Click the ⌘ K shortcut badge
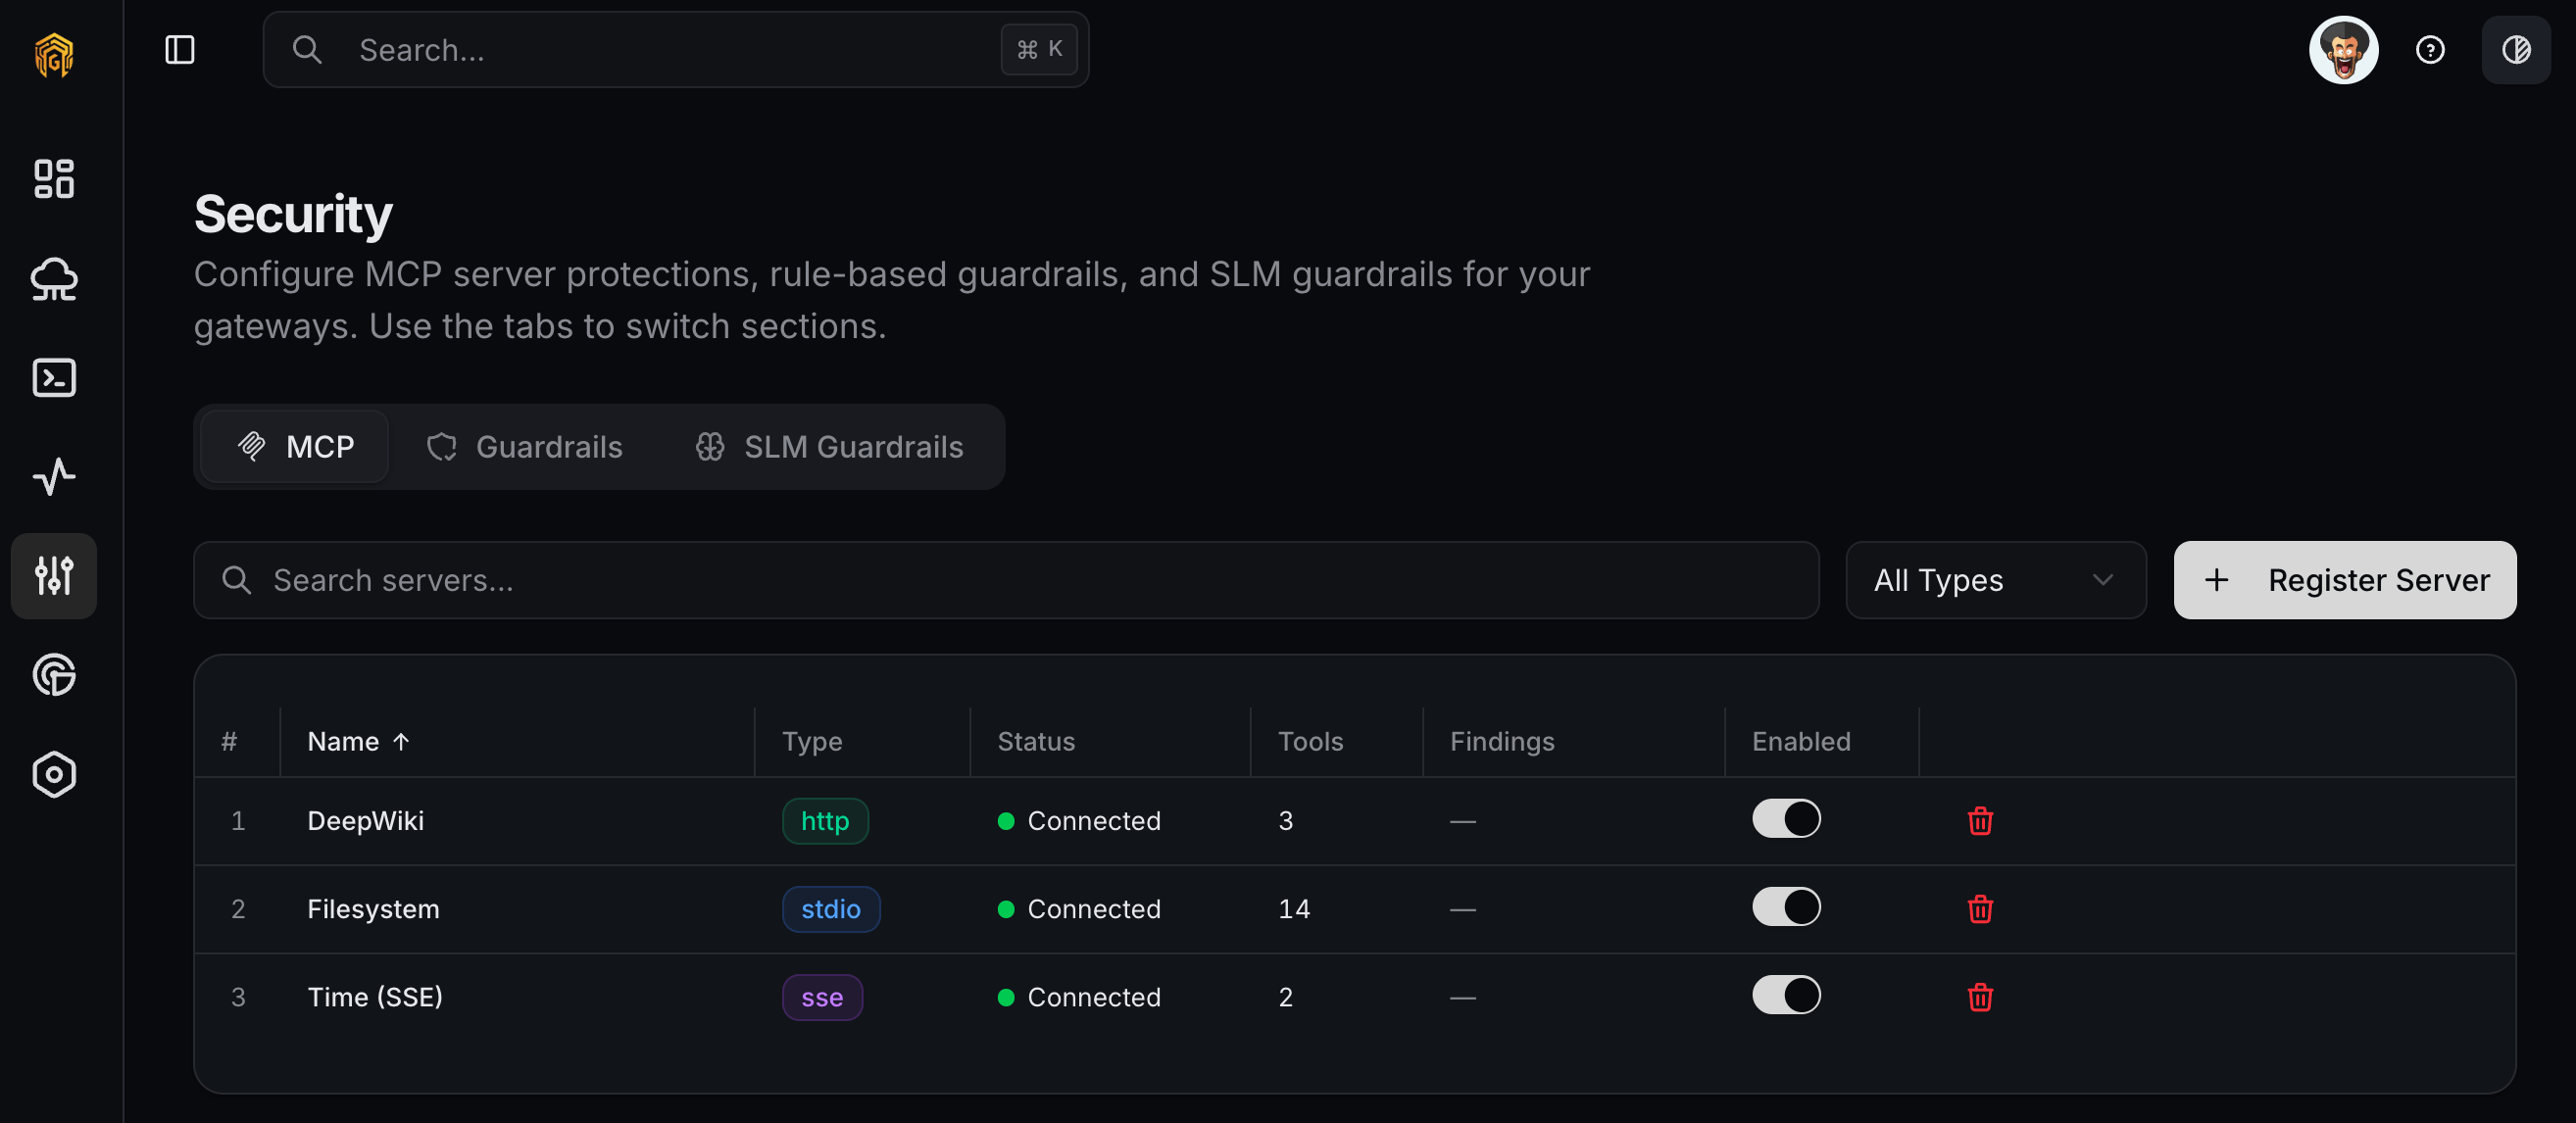The width and height of the screenshot is (2576, 1123). point(1039,49)
